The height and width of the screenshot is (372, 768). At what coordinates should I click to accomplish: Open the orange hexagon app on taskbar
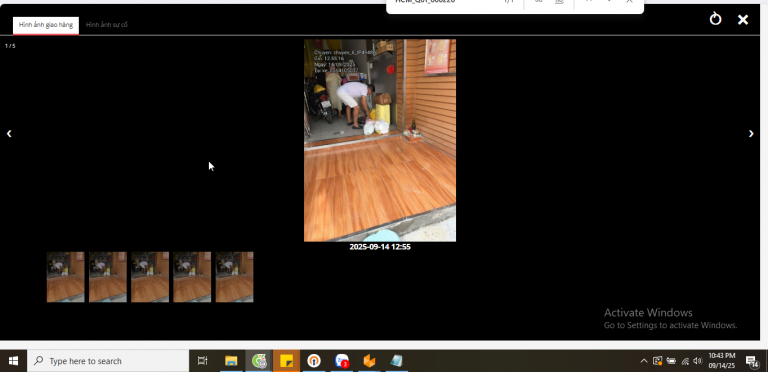pos(369,361)
